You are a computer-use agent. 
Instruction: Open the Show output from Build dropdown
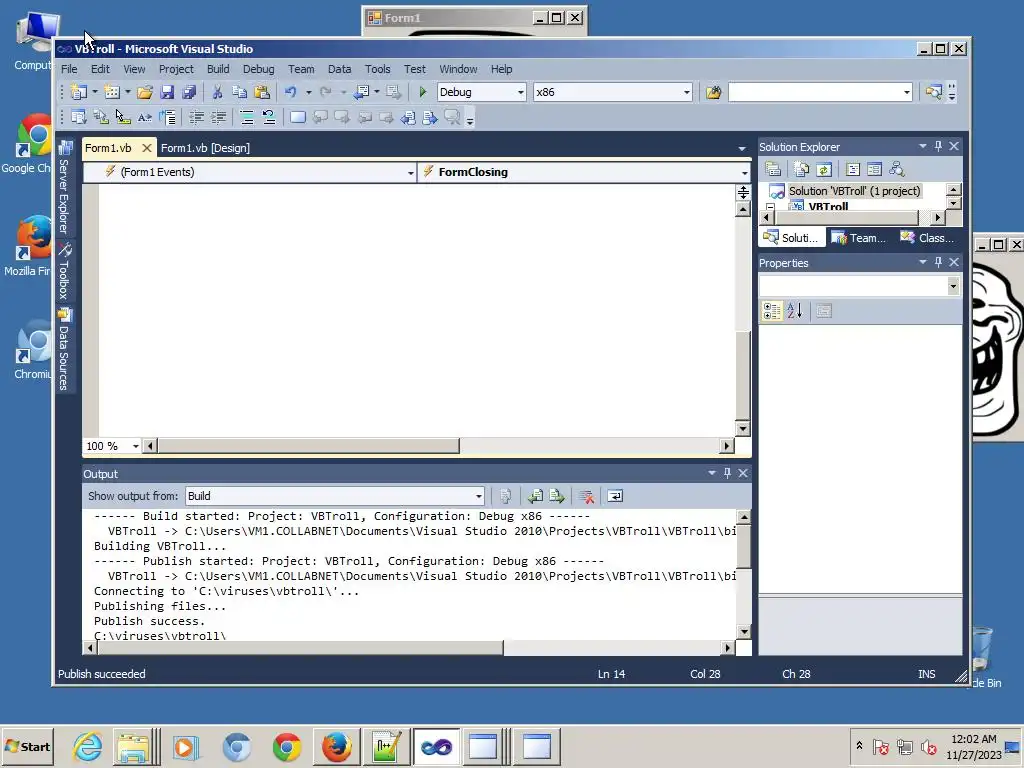click(x=479, y=496)
